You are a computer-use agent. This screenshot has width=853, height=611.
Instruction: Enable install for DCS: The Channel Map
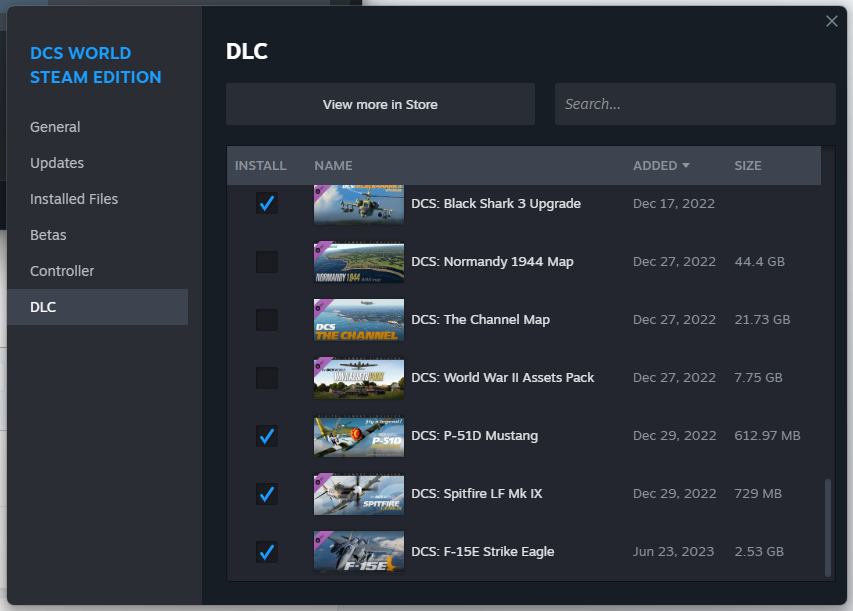267,320
